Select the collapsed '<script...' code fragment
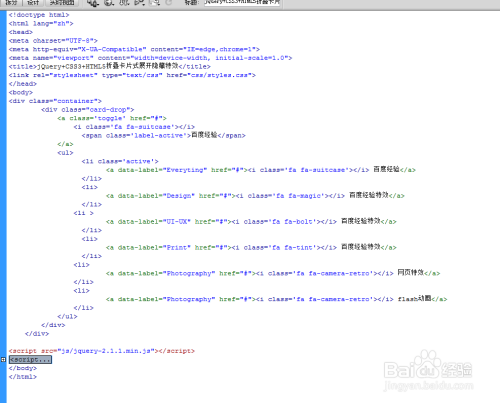This screenshot has width=500, height=403. (x=30, y=360)
